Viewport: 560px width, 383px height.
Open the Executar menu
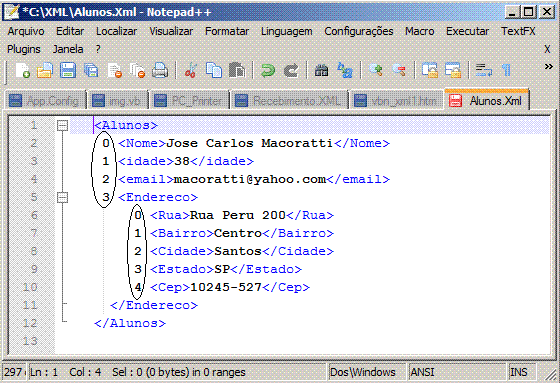click(x=468, y=31)
